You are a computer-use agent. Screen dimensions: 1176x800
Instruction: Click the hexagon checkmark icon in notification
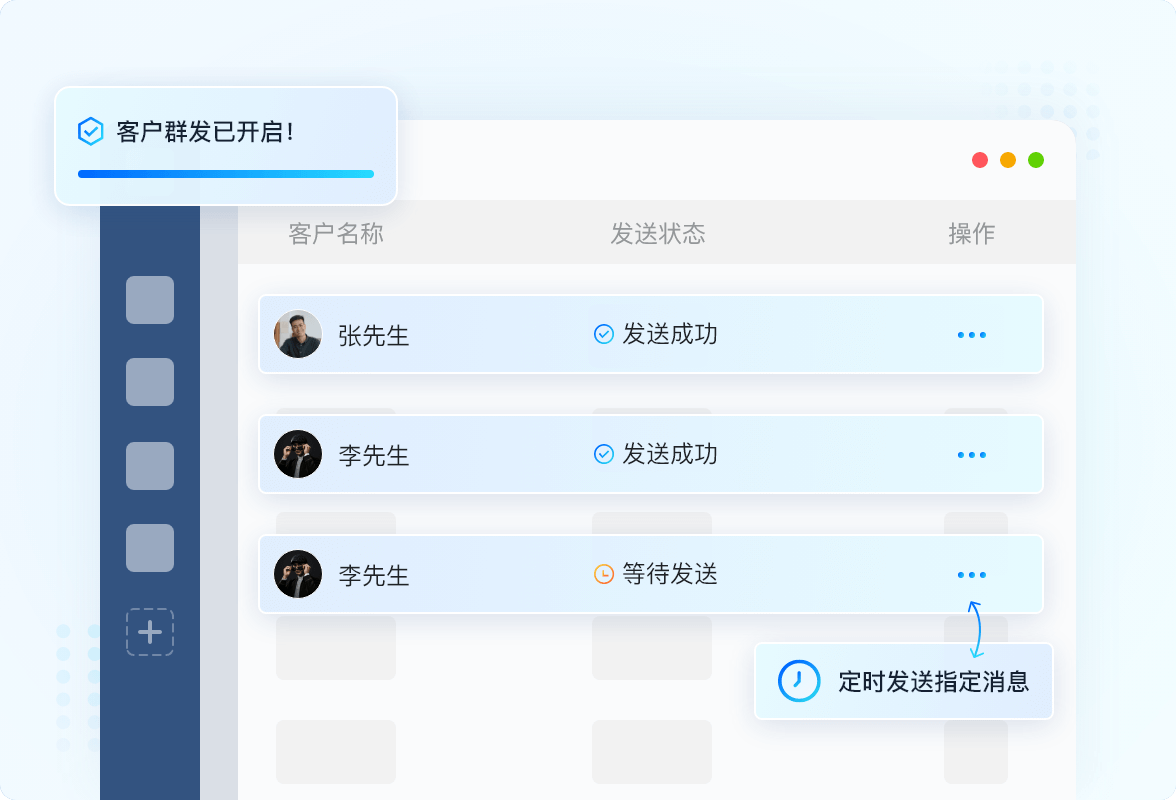click(x=91, y=131)
